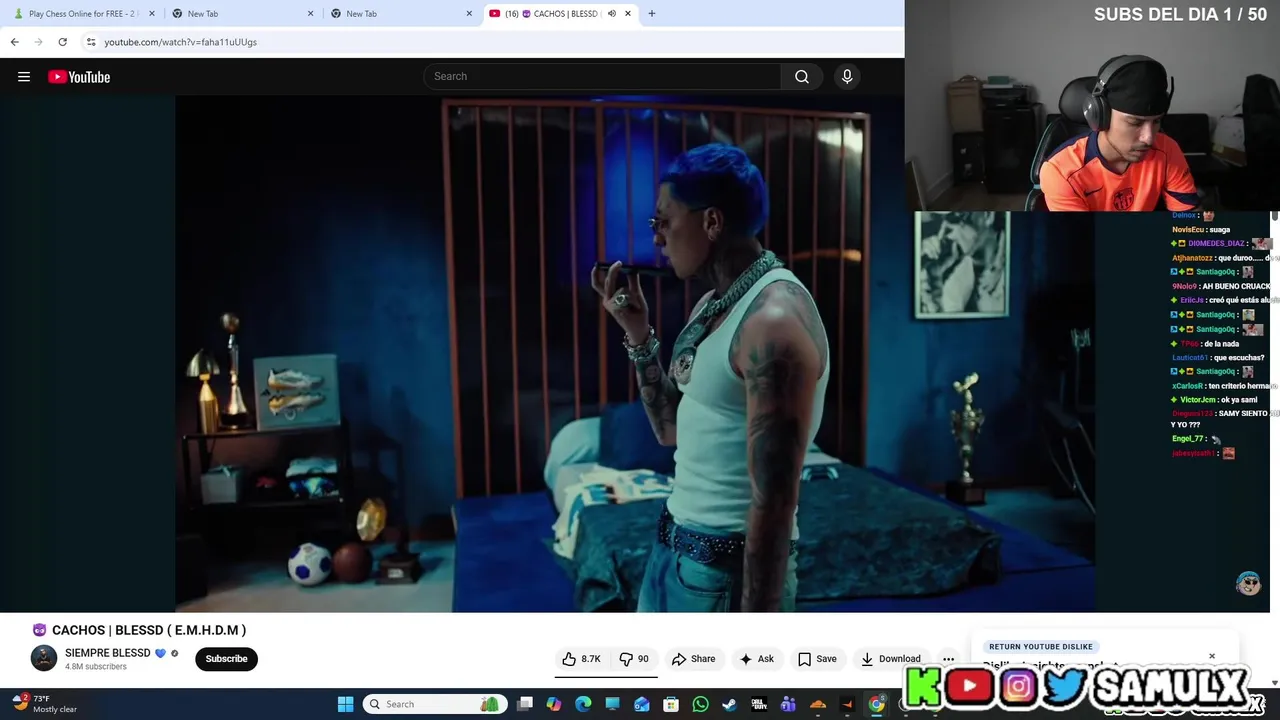Image resolution: width=1280 pixels, height=720 pixels.
Task: Go to YouTube home via the logo
Action: (79, 77)
